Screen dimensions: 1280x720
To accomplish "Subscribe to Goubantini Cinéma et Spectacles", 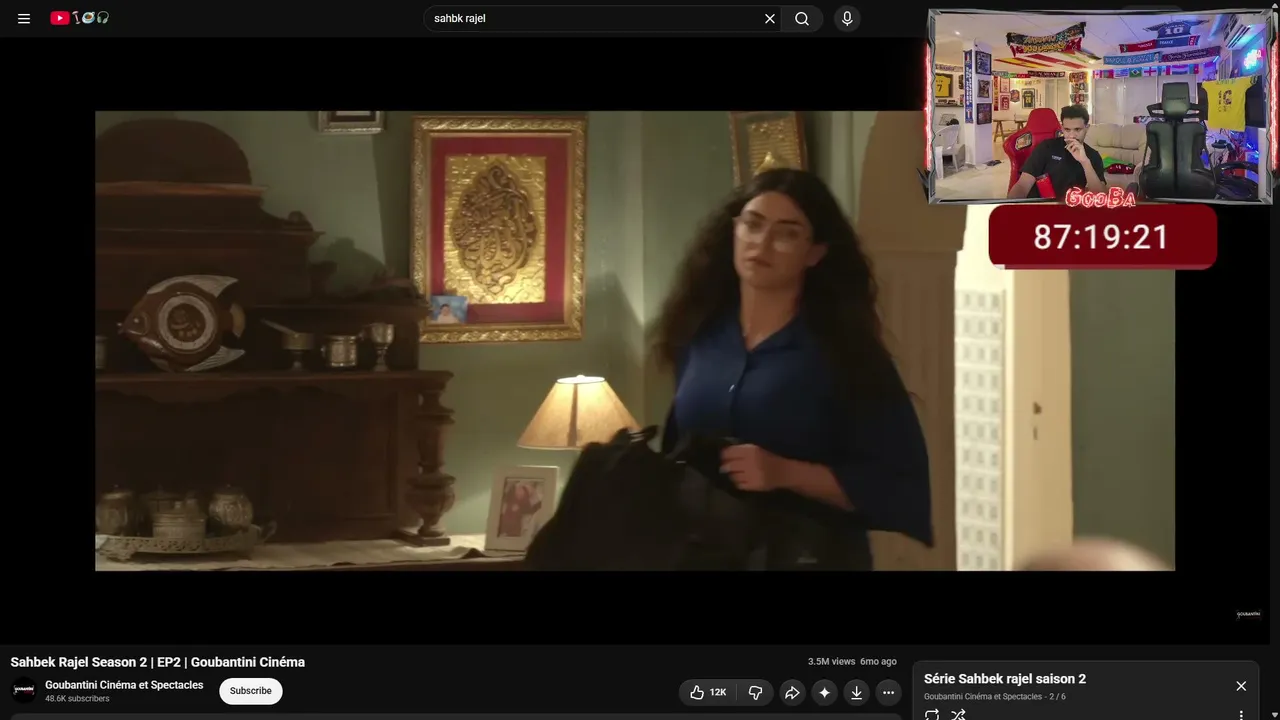I will tap(251, 691).
